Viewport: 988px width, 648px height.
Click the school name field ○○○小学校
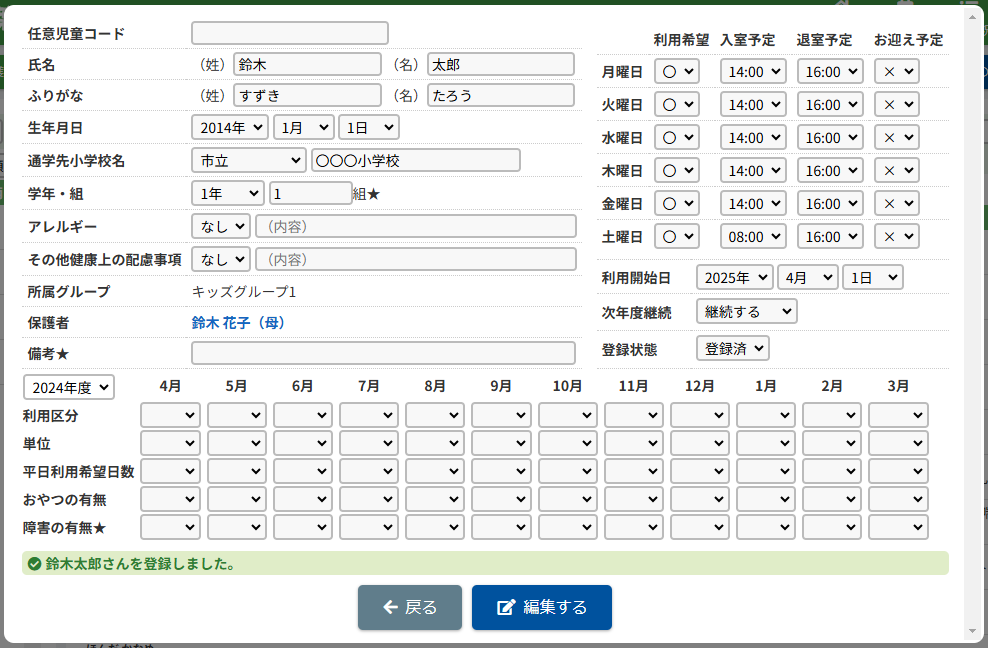415,160
